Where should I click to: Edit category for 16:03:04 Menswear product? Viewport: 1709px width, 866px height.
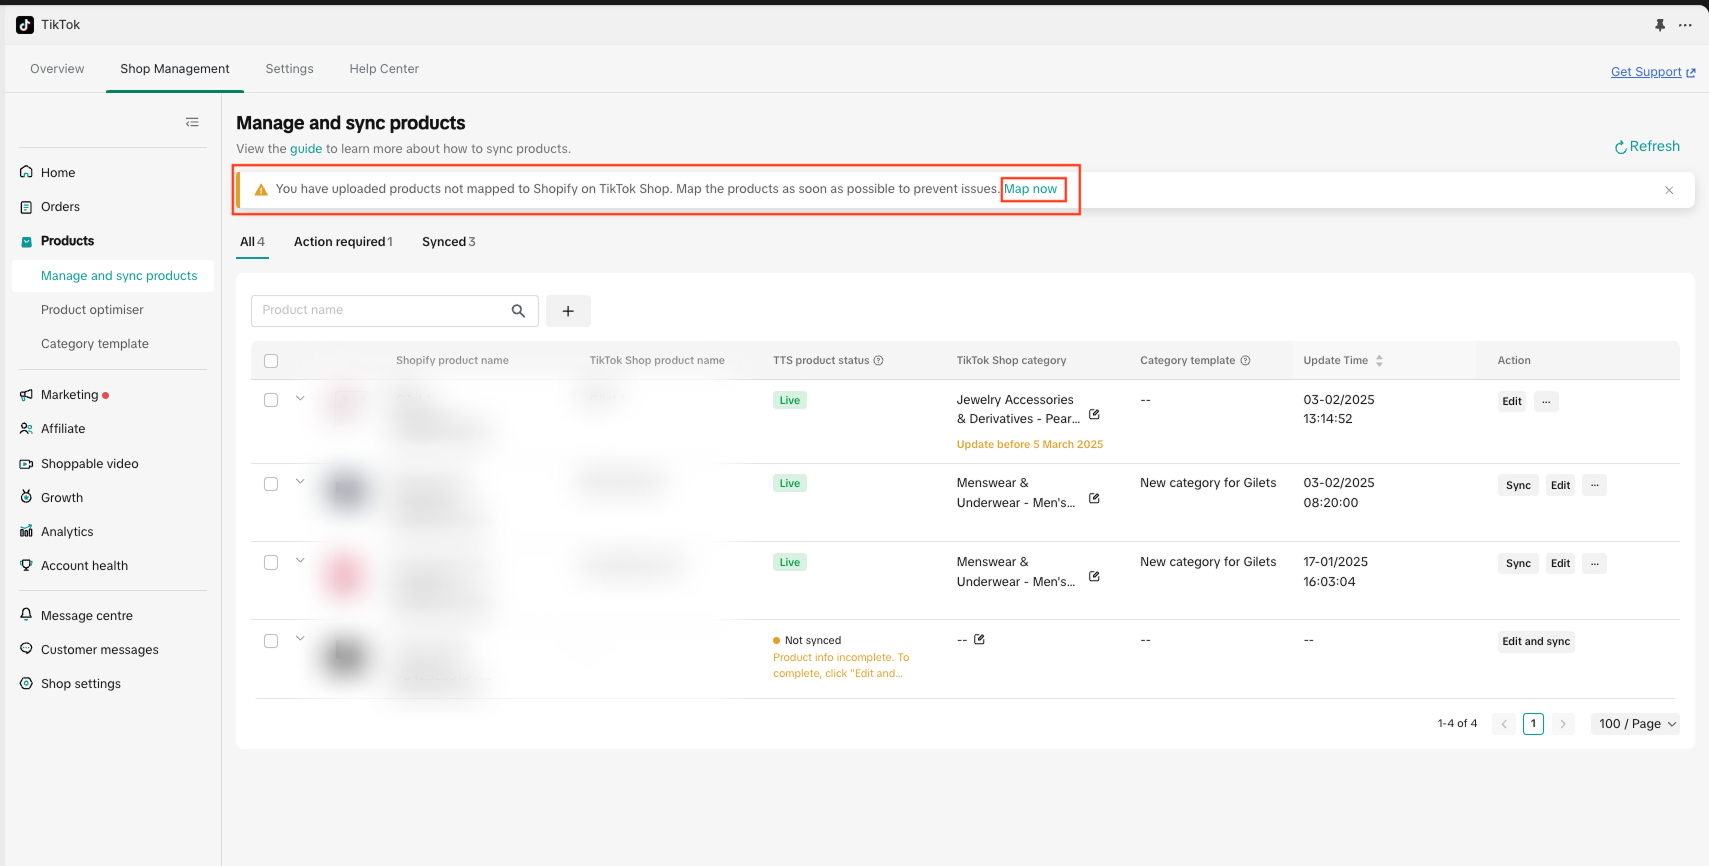pyautogui.click(x=1094, y=576)
